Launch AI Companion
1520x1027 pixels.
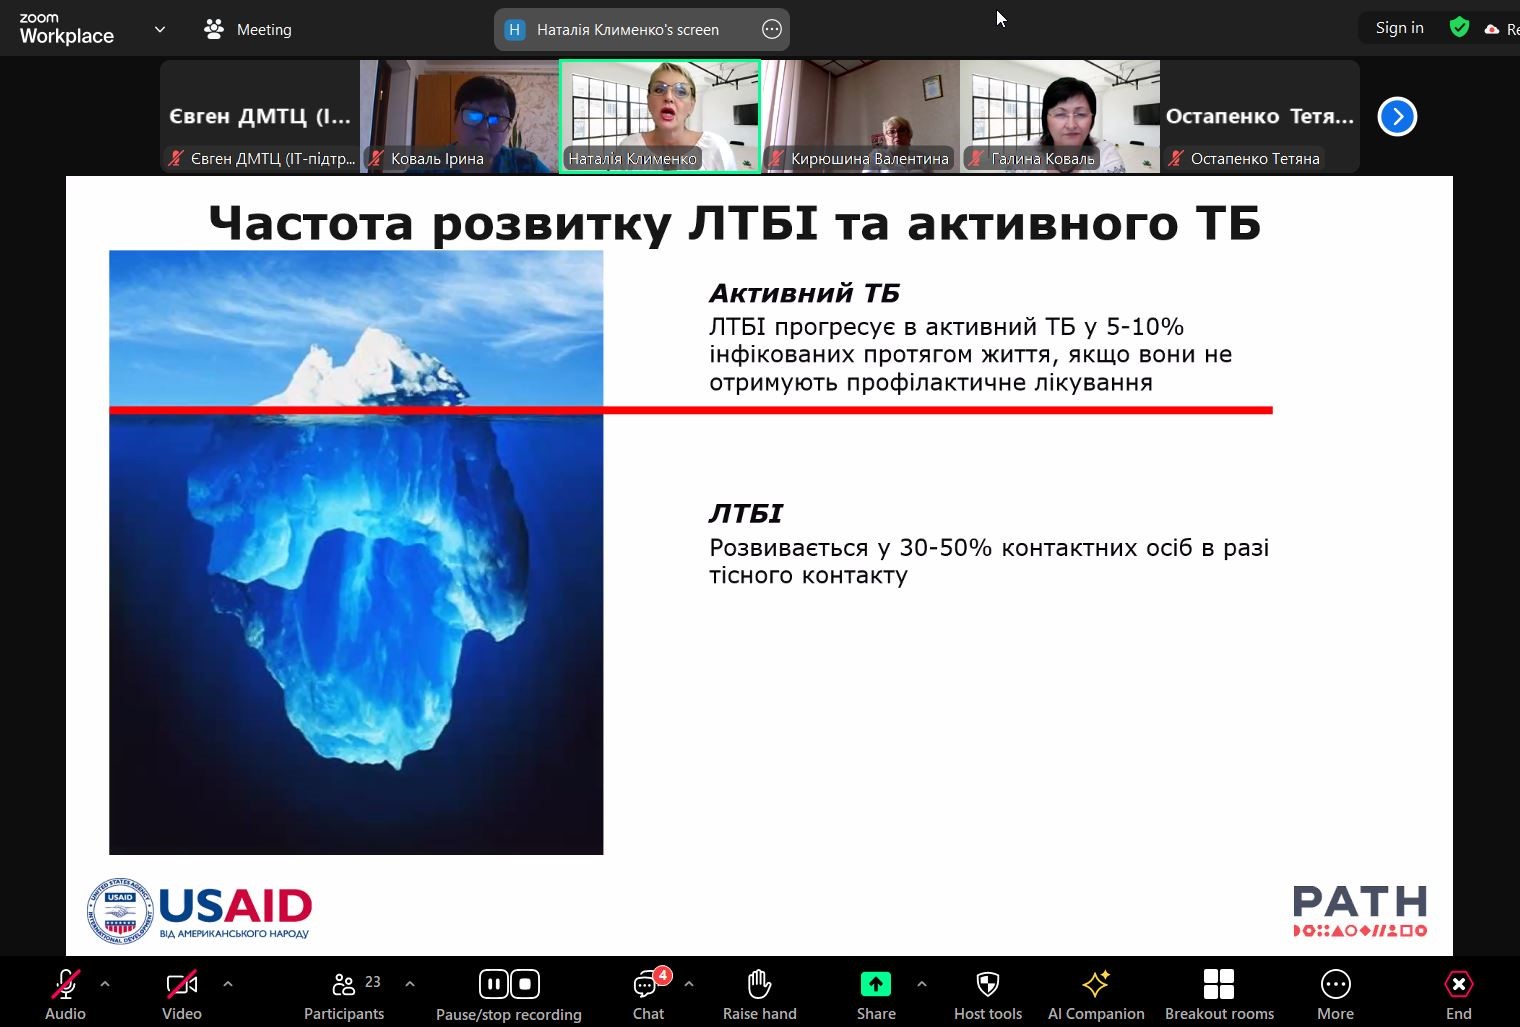tap(1095, 985)
